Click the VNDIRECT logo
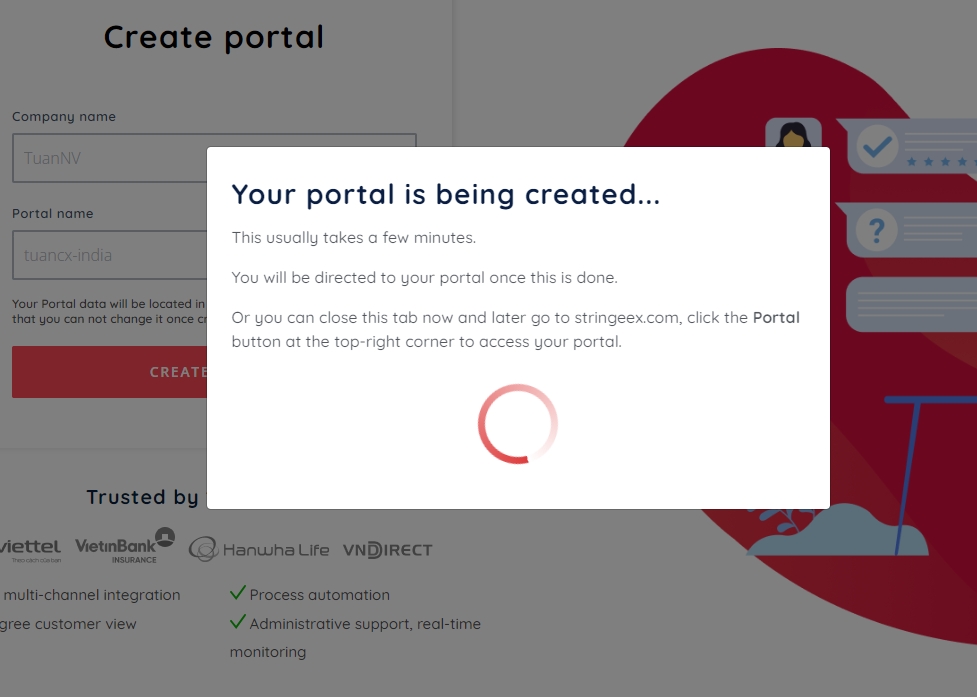The width and height of the screenshot is (977, 697). click(387, 550)
